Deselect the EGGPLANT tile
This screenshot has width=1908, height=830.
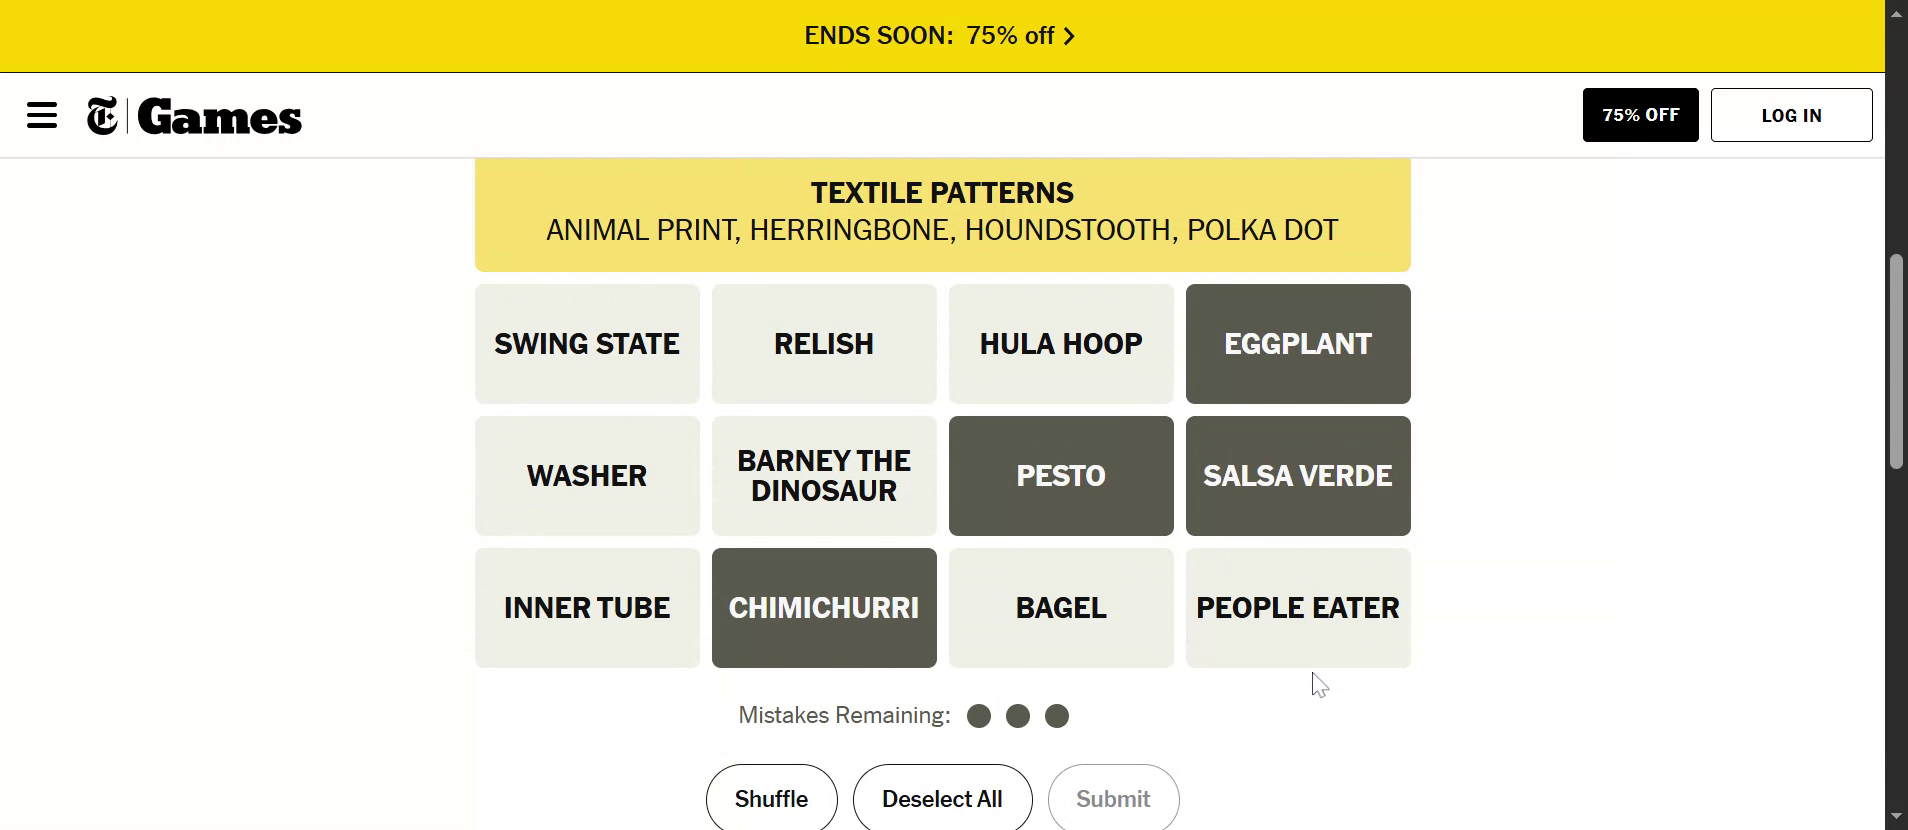[1297, 344]
